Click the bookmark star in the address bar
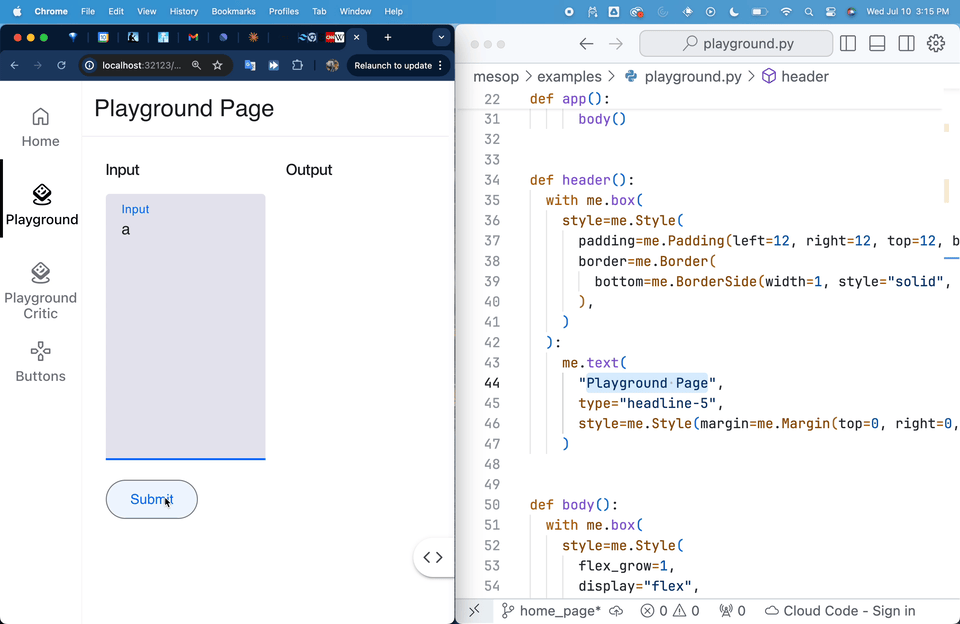Image resolution: width=960 pixels, height=624 pixels. (x=217, y=63)
